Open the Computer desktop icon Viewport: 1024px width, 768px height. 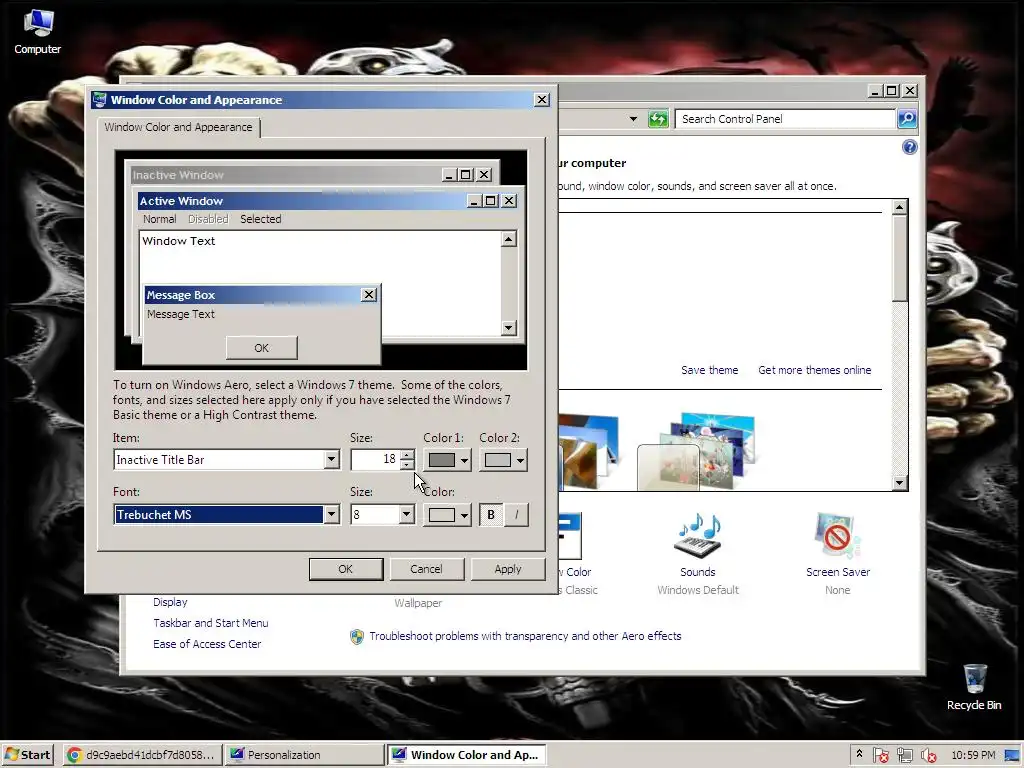[38, 31]
